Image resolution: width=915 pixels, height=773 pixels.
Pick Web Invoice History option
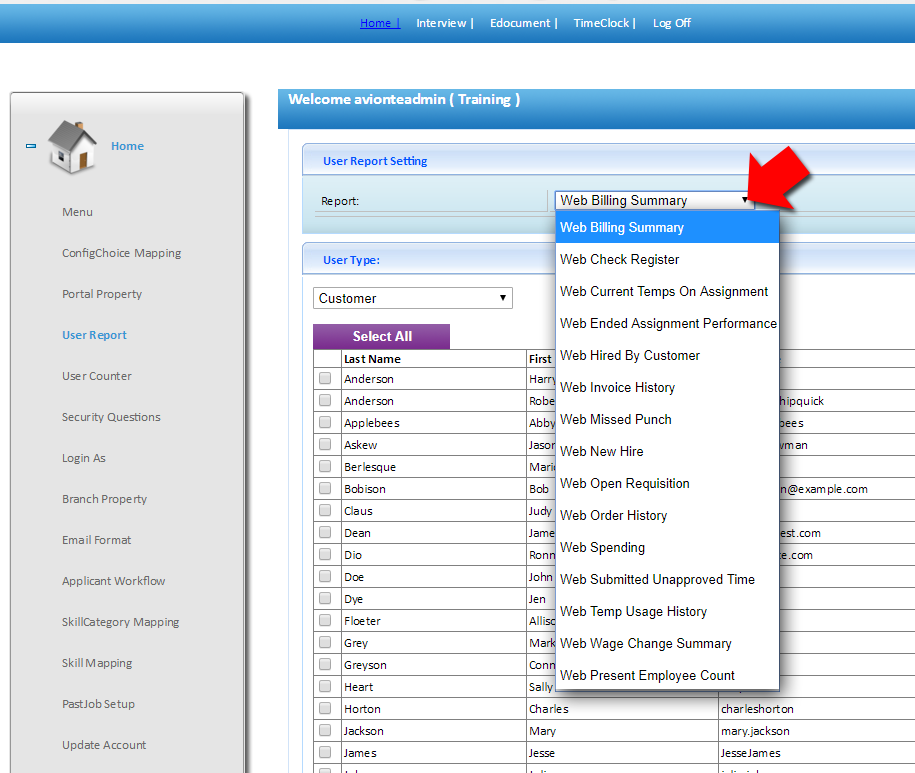click(x=667, y=387)
